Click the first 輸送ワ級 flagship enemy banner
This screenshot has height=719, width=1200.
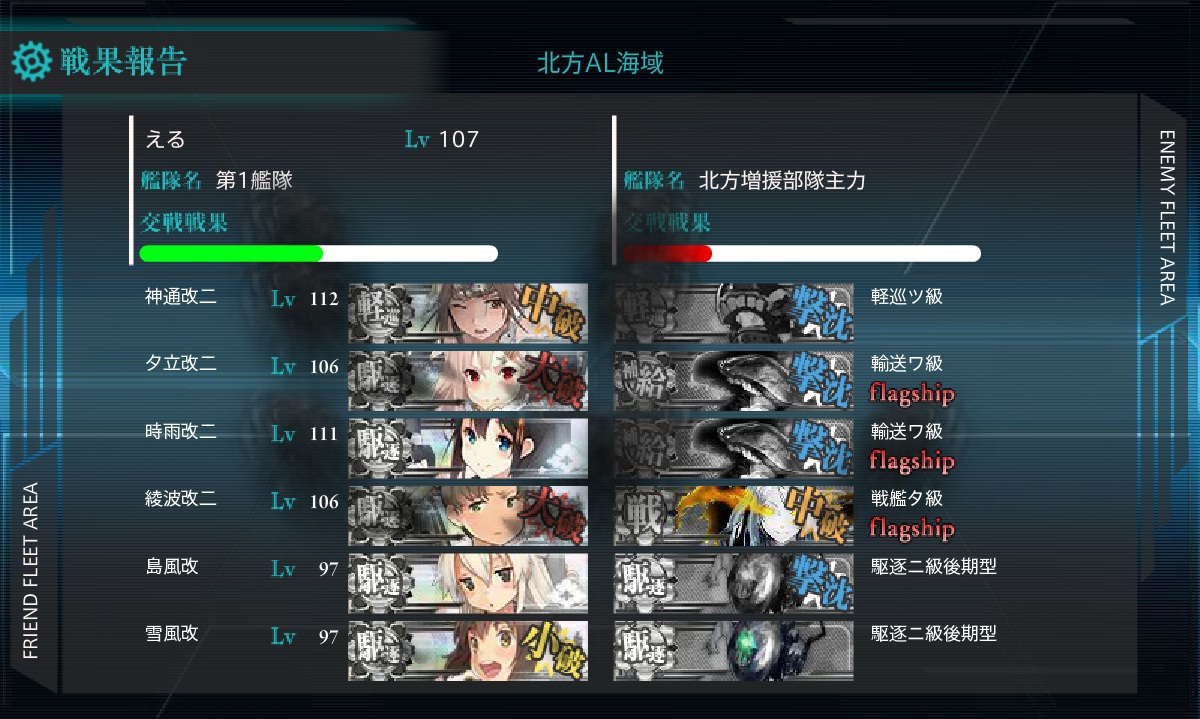[x=734, y=380]
